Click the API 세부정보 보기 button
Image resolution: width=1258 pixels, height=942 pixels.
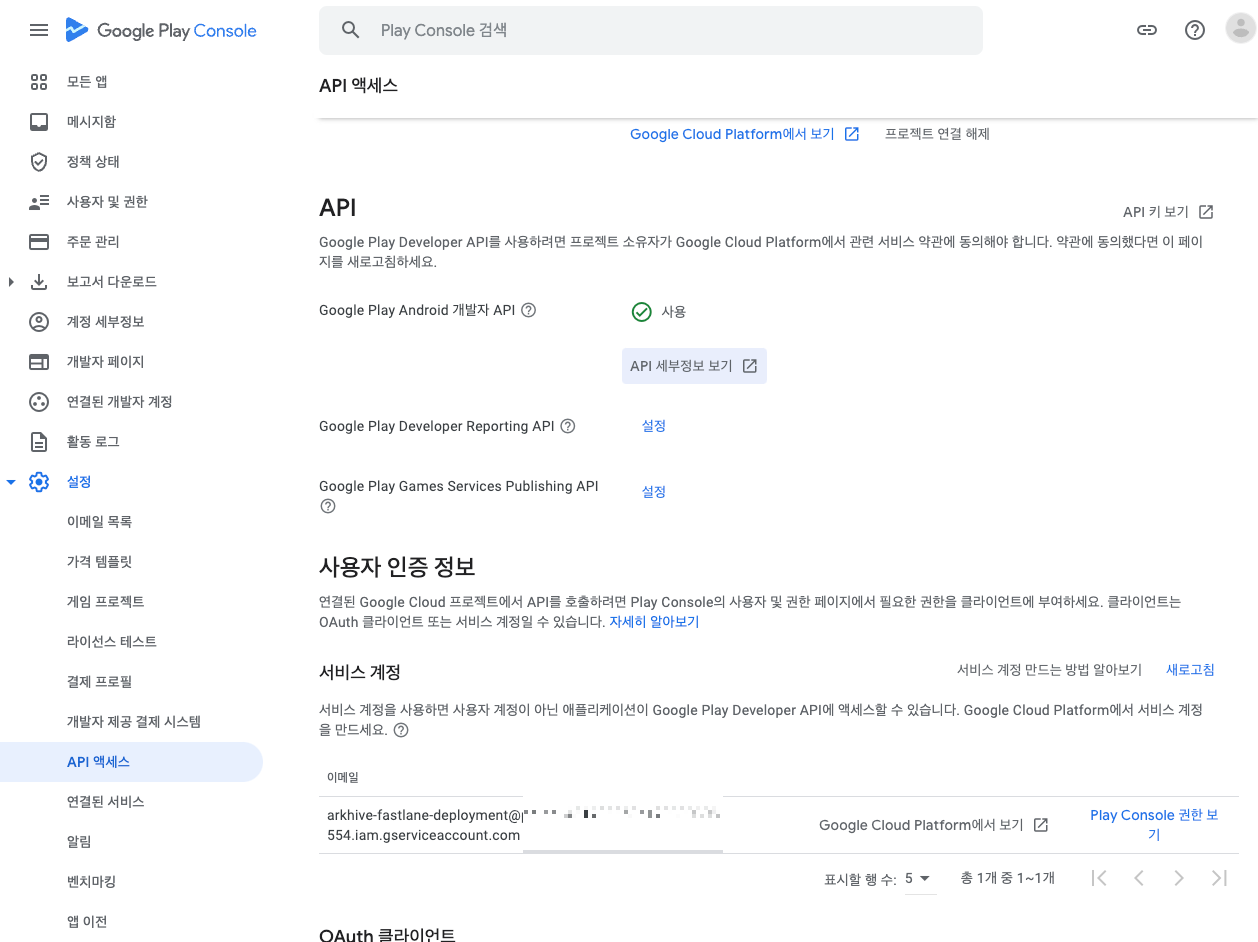click(x=694, y=366)
